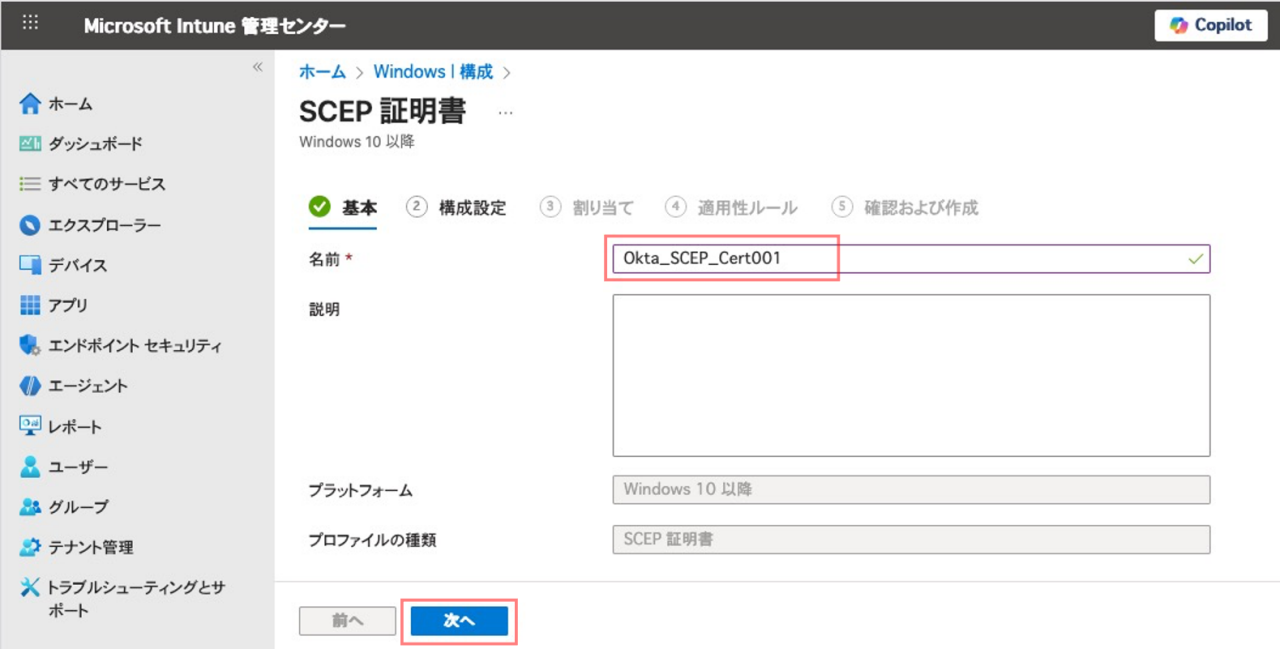Open the app launcher waffle grid icon

click(30, 24)
